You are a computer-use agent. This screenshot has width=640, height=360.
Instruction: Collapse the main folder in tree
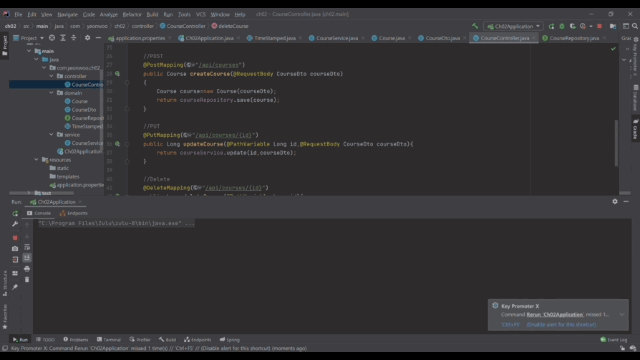[x=29, y=51]
